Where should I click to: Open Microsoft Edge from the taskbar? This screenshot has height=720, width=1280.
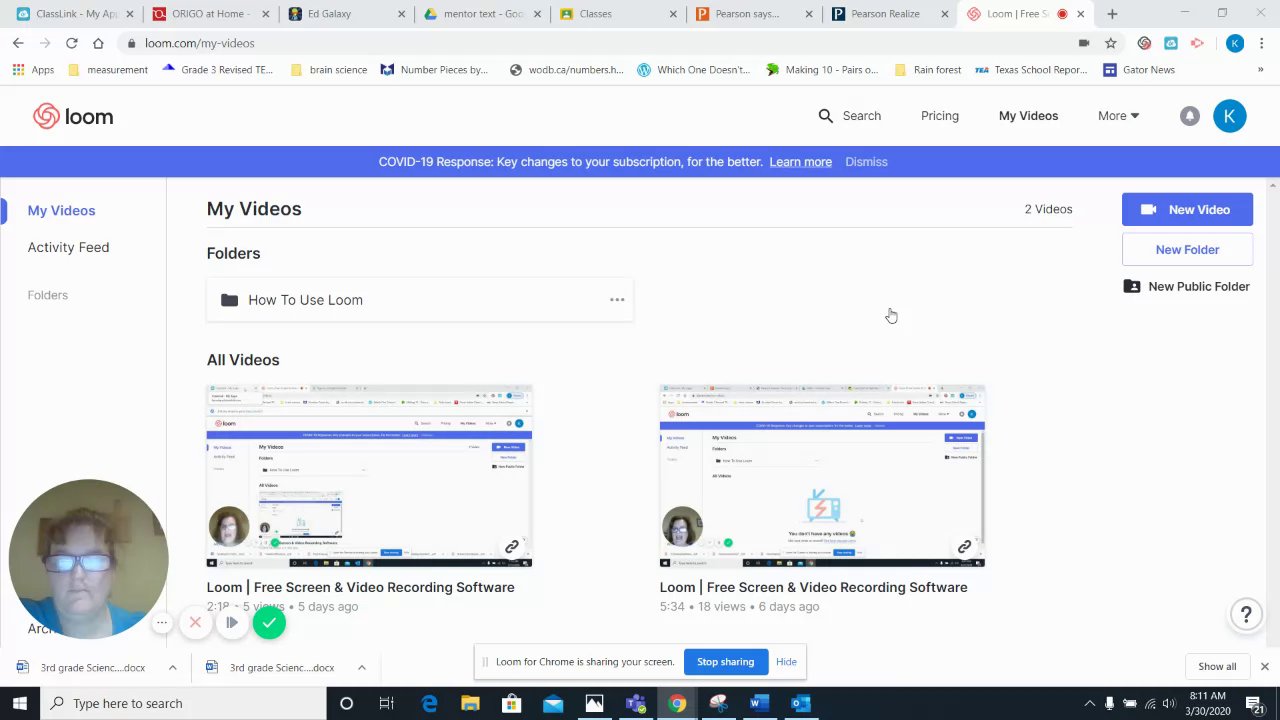coord(430,703)
